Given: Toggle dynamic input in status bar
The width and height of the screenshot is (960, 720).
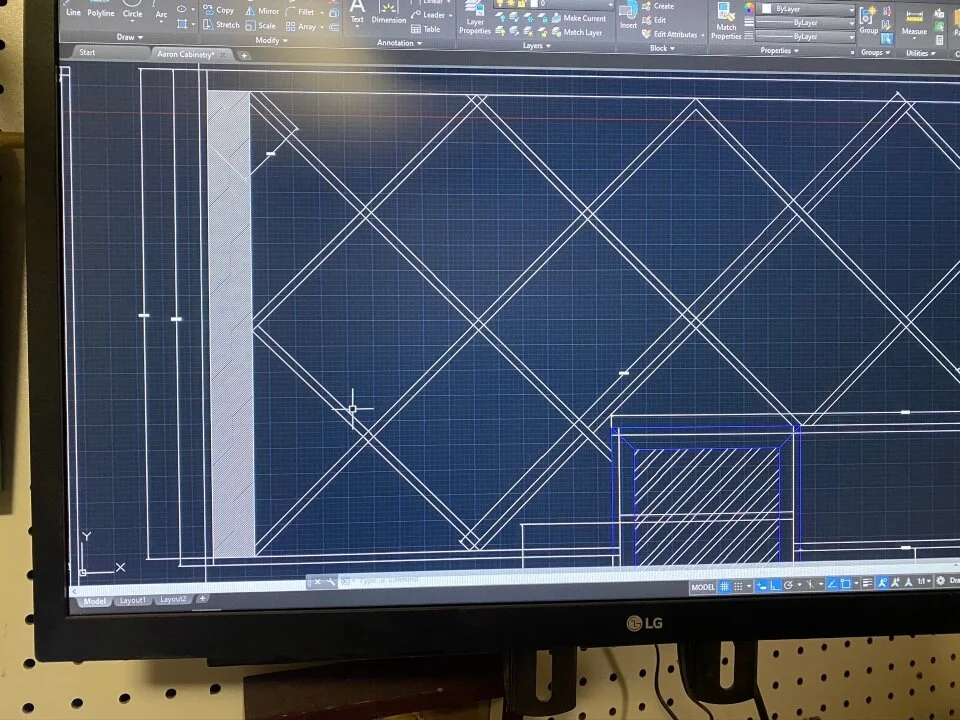Looking at the screenshot, I should point(762,586).
